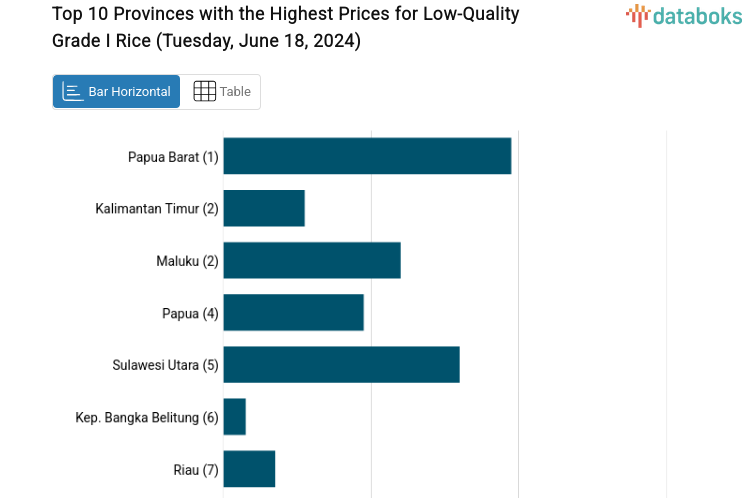Click the Sulawesi Utara (5) bar
753x498 pixels.
click(x=341, y=364)
